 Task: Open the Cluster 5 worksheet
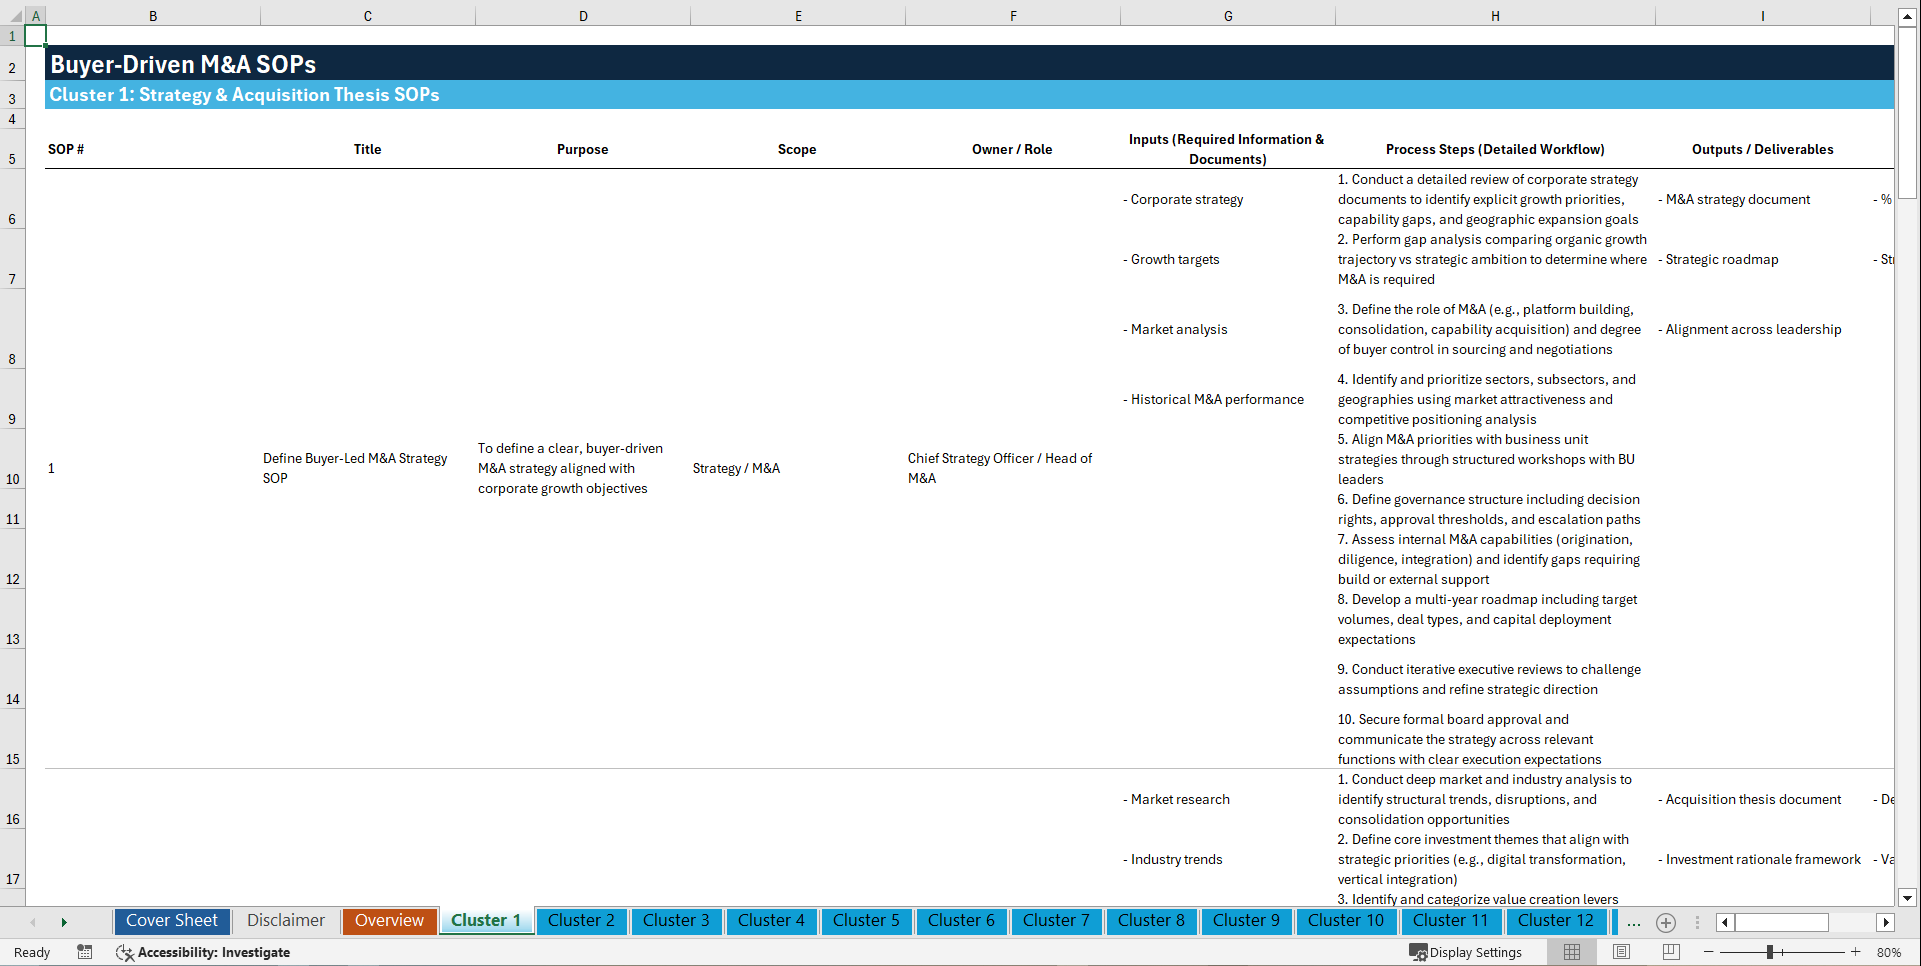pos(866,921)
